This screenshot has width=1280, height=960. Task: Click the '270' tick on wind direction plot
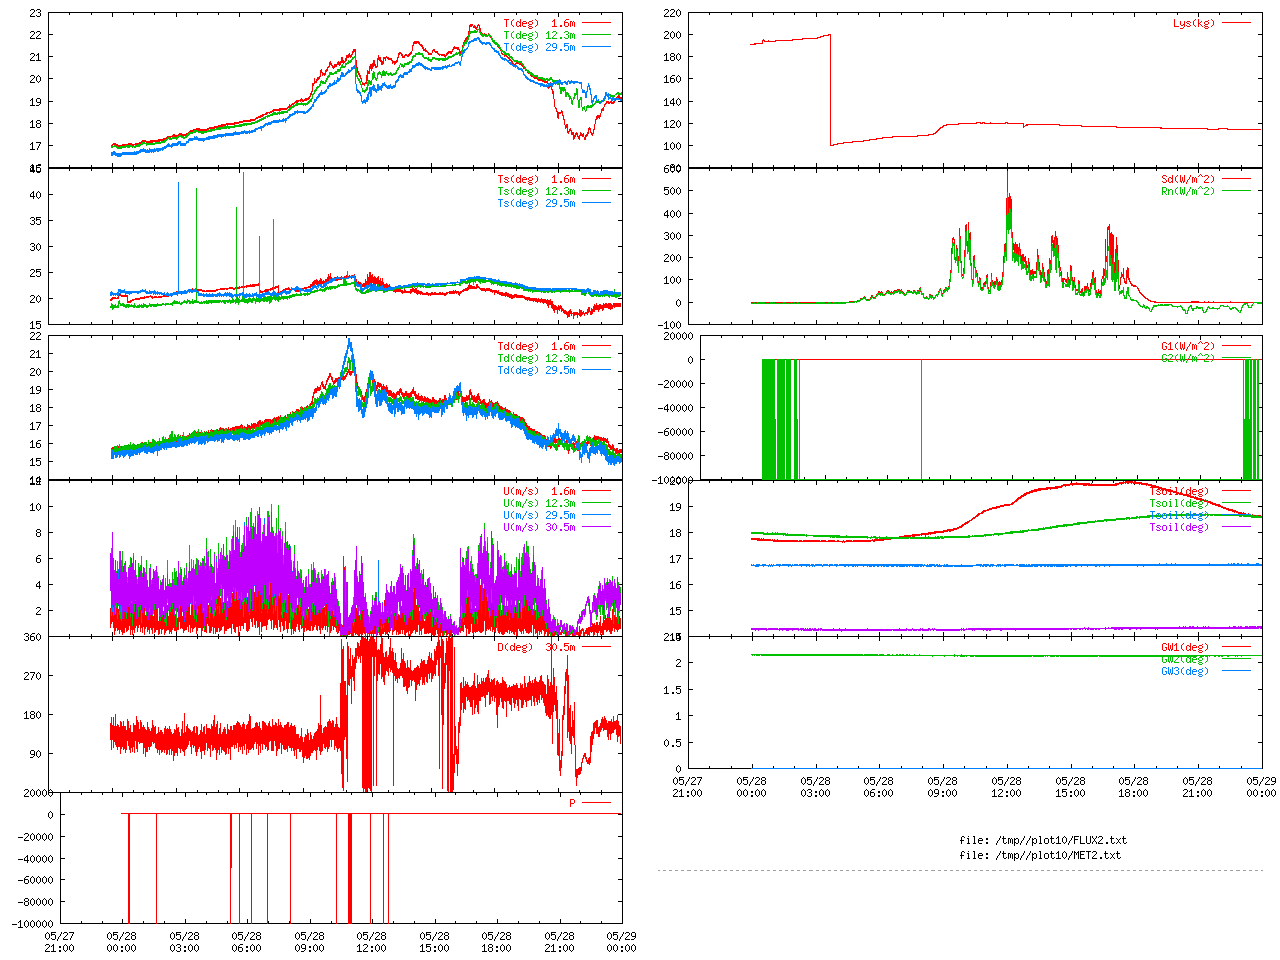pyautogui.click(x=33, y=676)
